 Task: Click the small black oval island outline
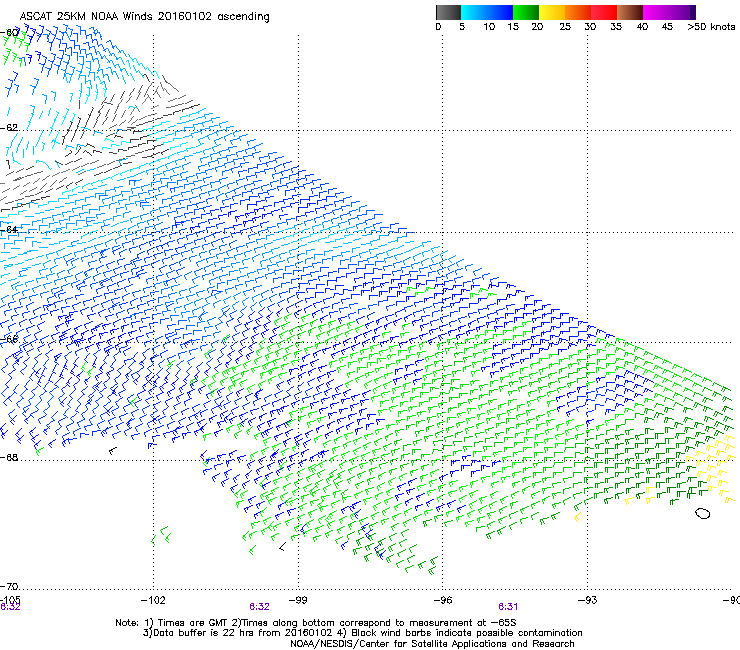click(702, 514)
